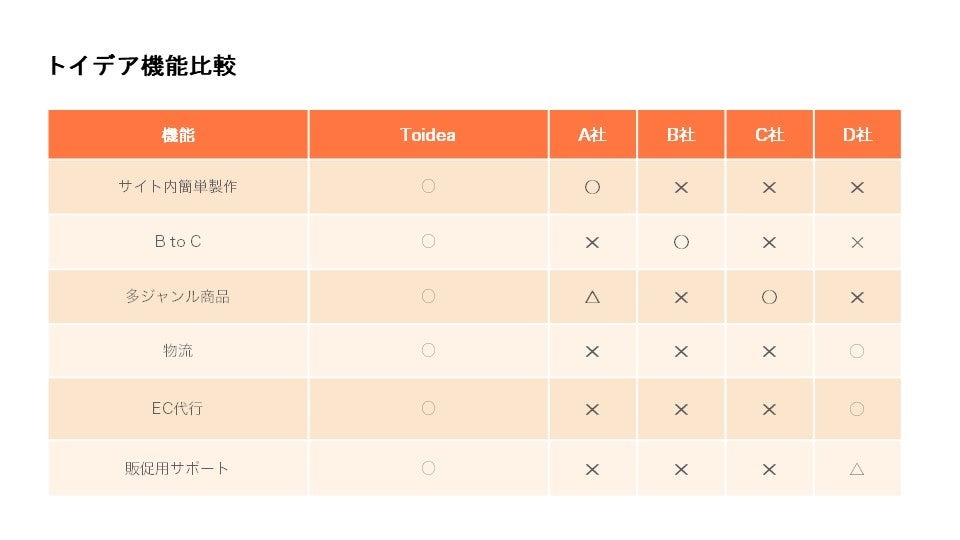Screen dimensions: 960x540
Task: Click the A社 column header
Action: point(592,135)
